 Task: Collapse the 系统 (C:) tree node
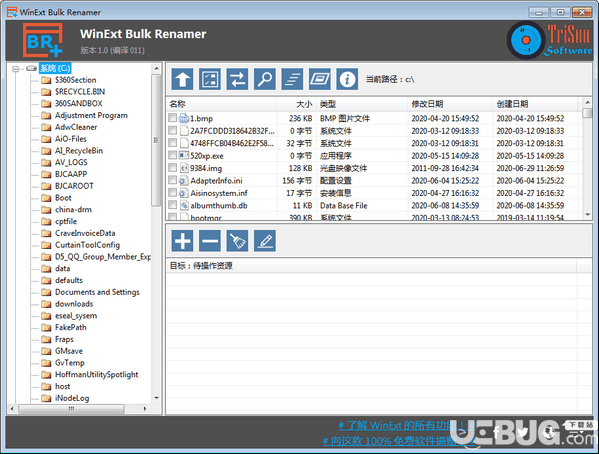(x=15, y=69)
